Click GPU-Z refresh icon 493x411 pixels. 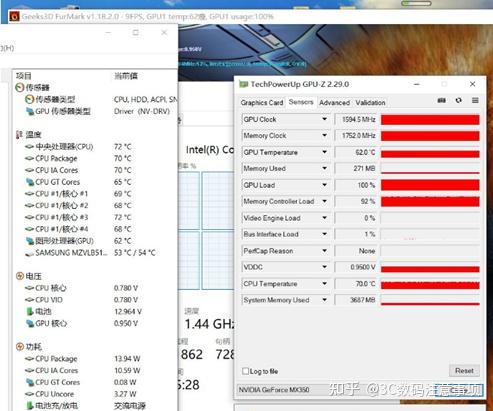click(459, 100)
